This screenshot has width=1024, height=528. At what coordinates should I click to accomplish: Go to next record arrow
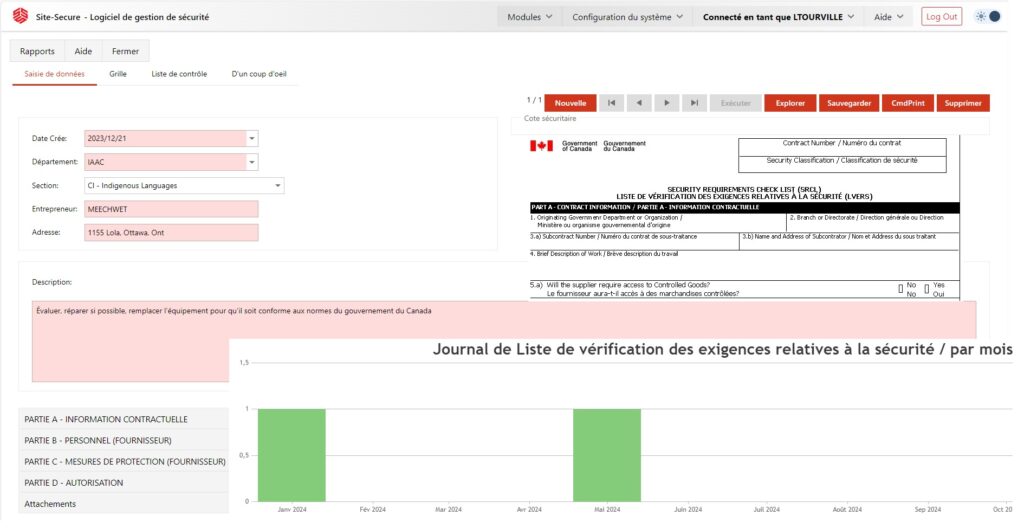pos(666,103)
